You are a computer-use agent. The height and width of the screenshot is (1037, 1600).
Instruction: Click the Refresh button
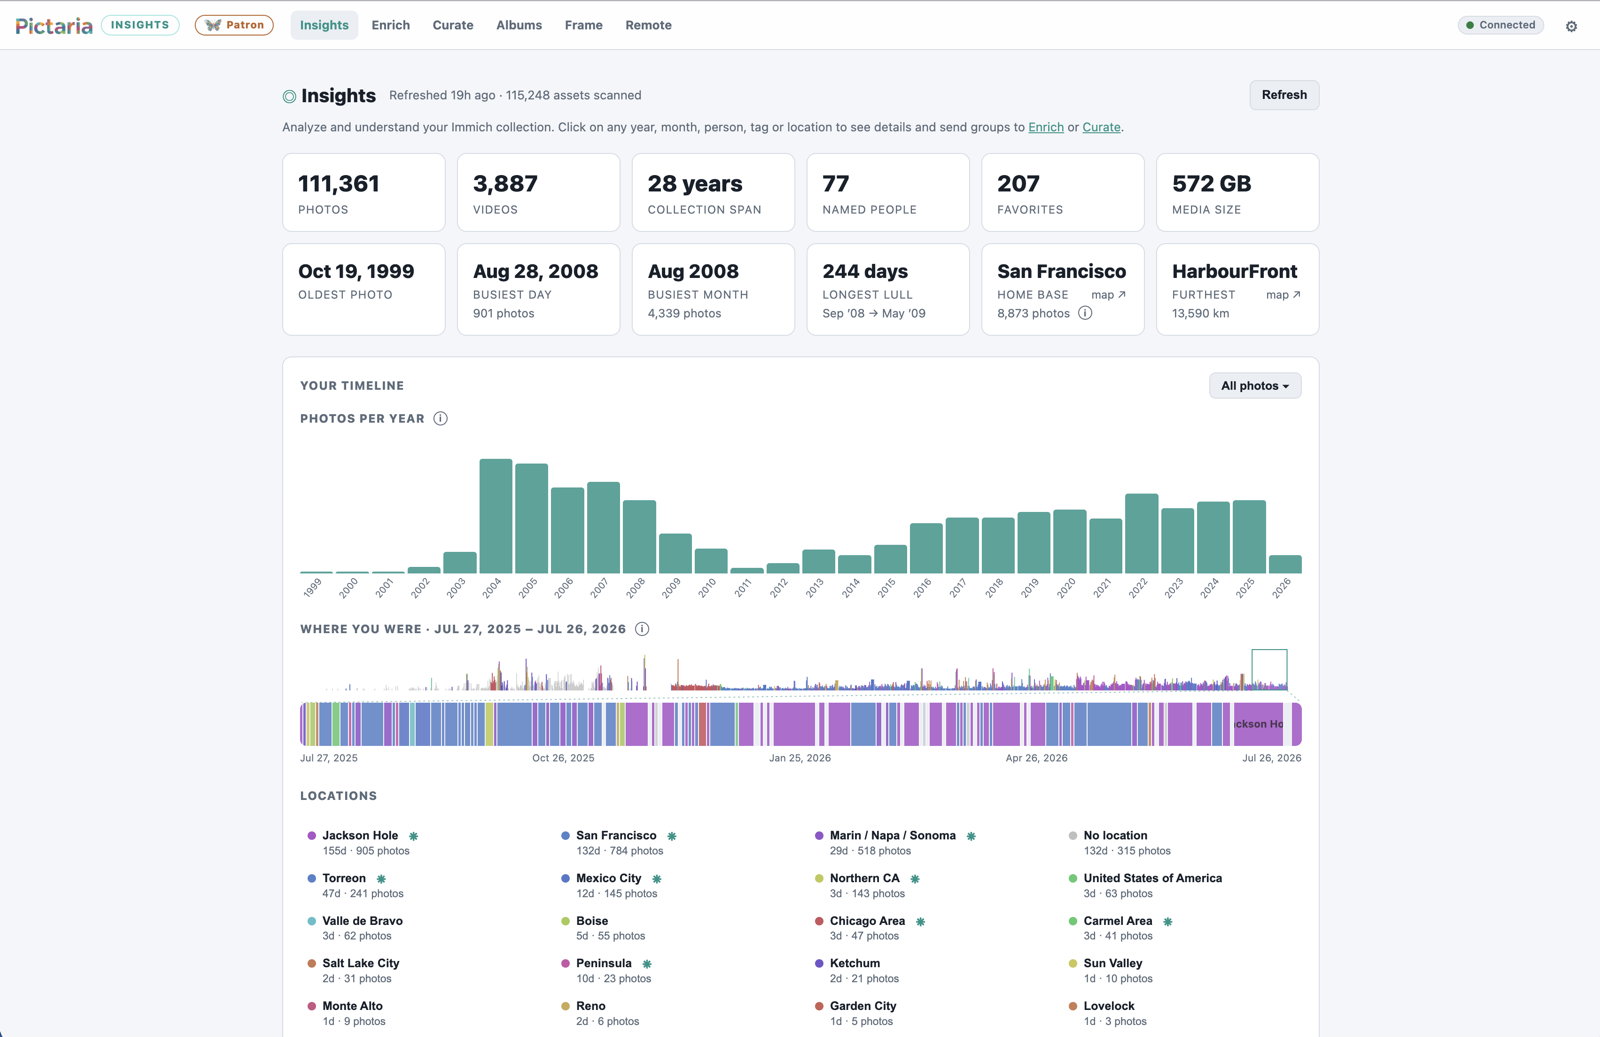[1284, 95]
